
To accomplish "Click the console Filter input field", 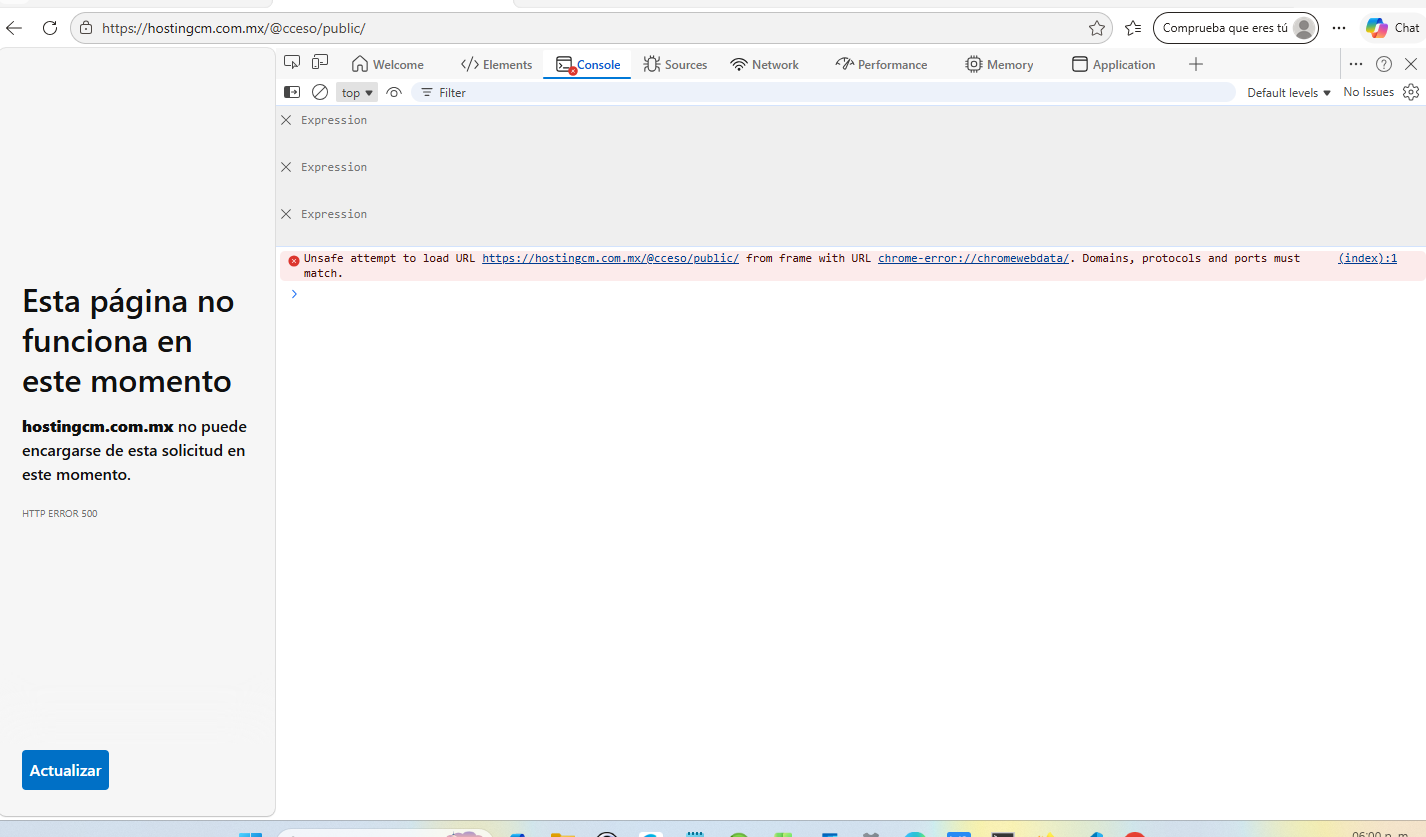I will tap(823, 92).
